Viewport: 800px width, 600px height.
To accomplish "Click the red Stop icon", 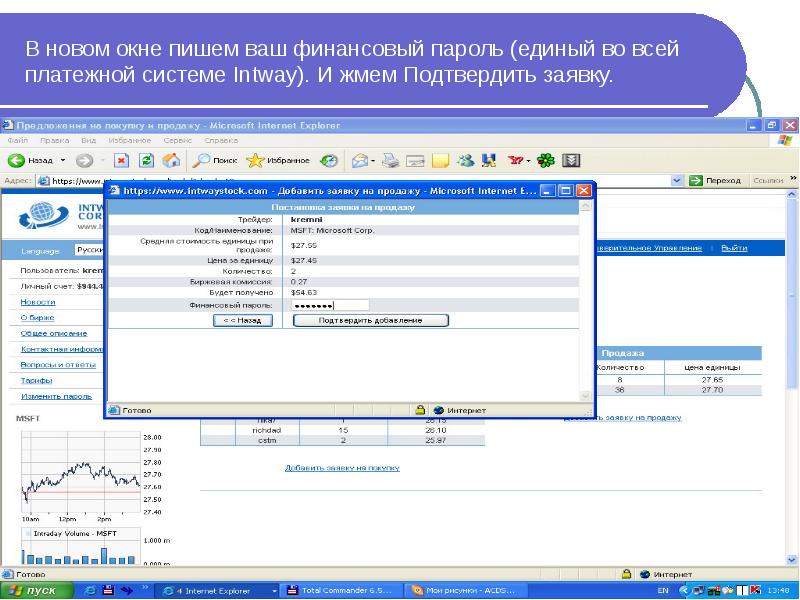I will 122,160.
